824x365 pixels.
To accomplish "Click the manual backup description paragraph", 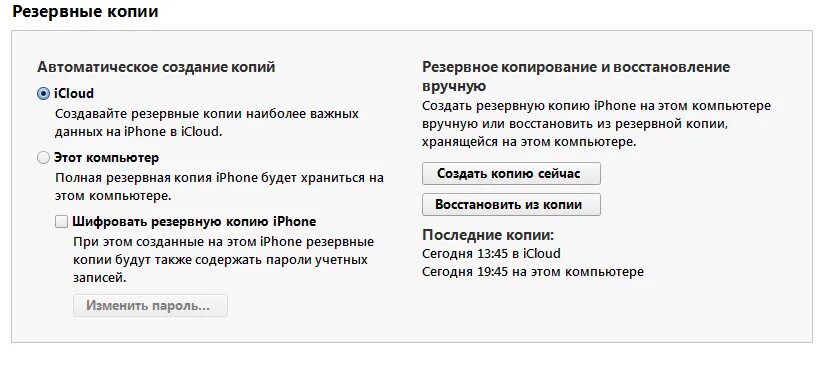I will (596, 124).
